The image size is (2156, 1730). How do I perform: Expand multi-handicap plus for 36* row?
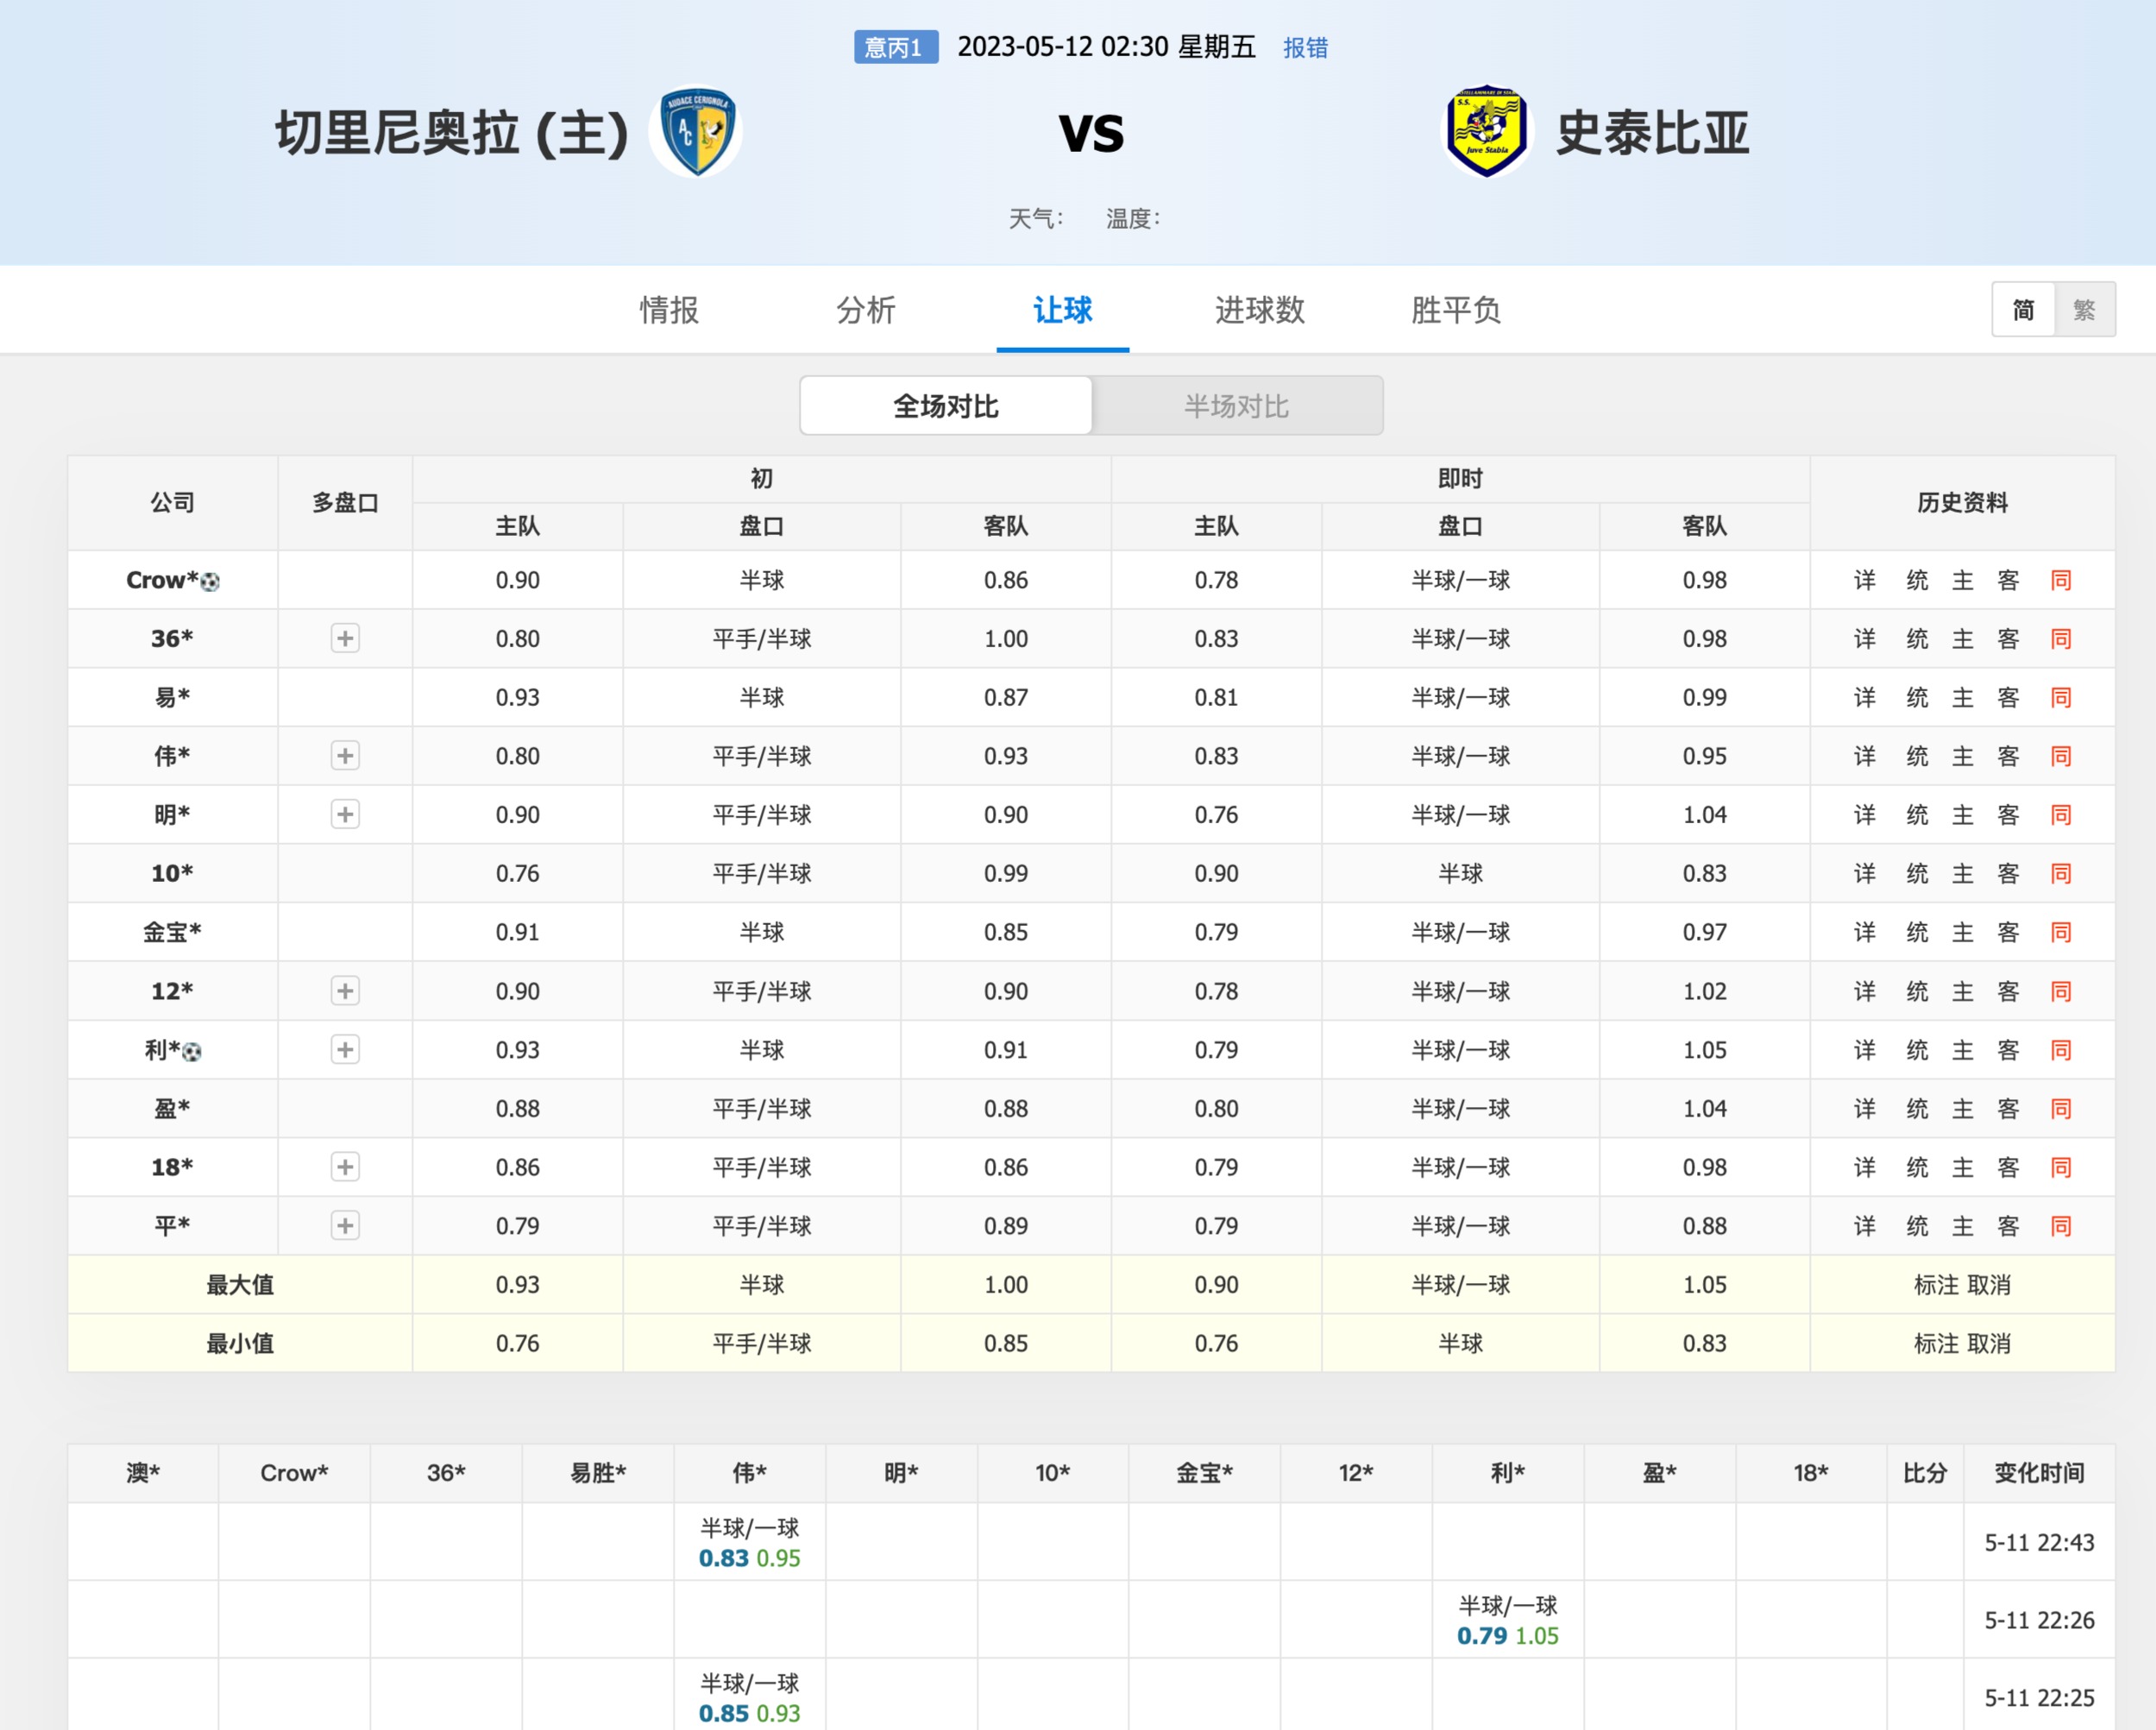pos(345,638)
